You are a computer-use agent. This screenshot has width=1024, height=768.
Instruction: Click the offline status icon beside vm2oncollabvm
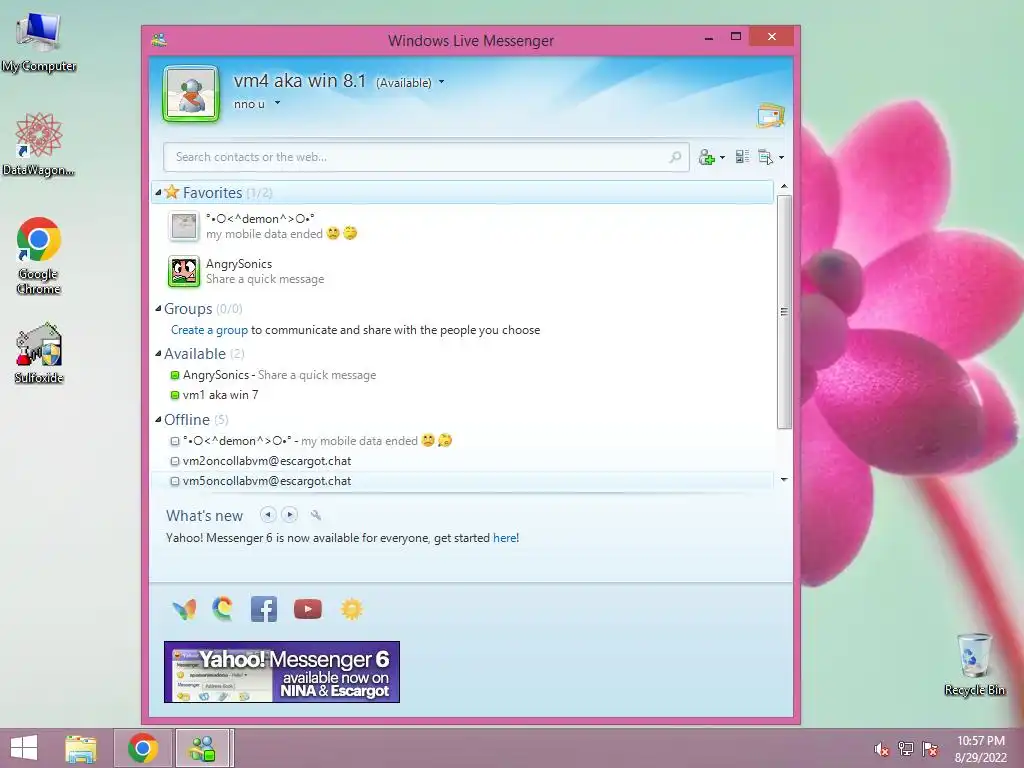[x=174, y=461]
